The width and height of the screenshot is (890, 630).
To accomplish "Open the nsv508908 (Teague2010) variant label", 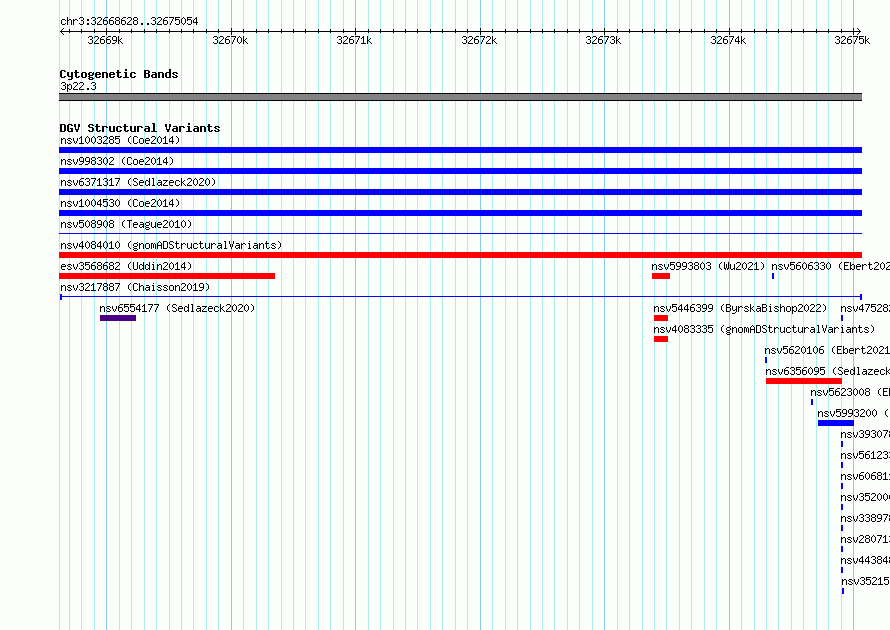I will [x=126, y=224].
